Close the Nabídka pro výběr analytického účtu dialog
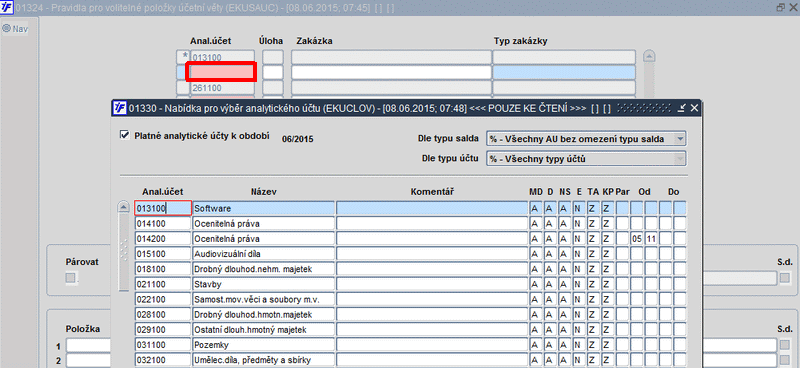800x368 pixels. 694,108
